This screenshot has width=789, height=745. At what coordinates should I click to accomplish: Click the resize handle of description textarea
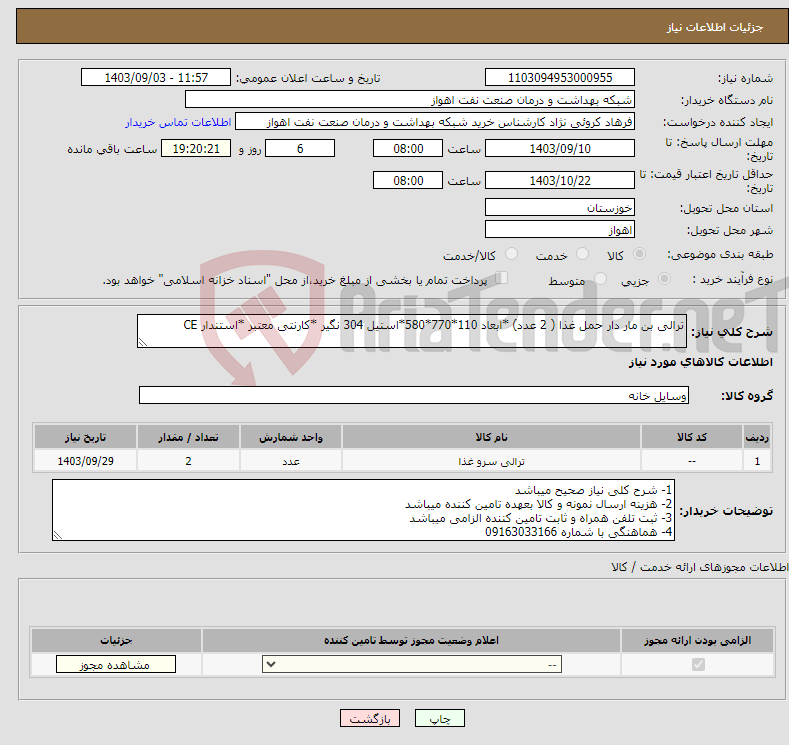(143, 343)
